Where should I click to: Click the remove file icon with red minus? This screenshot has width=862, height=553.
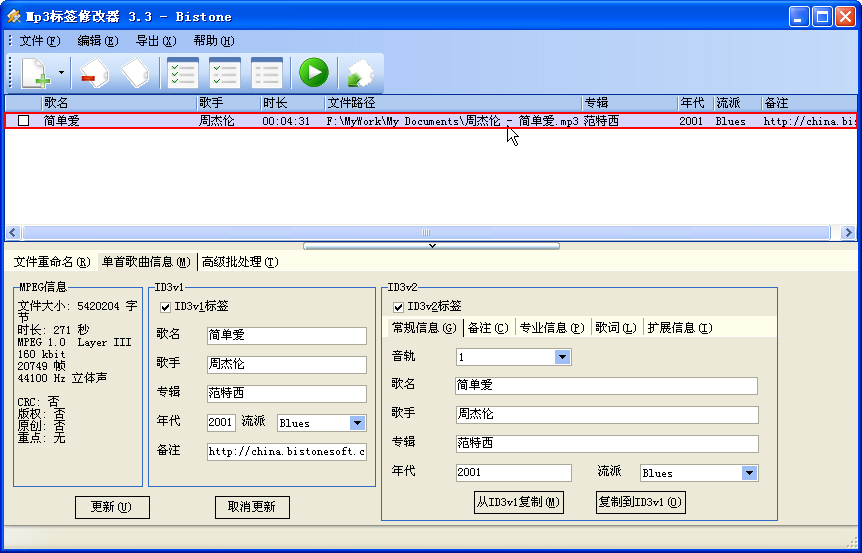pos(93,74)
